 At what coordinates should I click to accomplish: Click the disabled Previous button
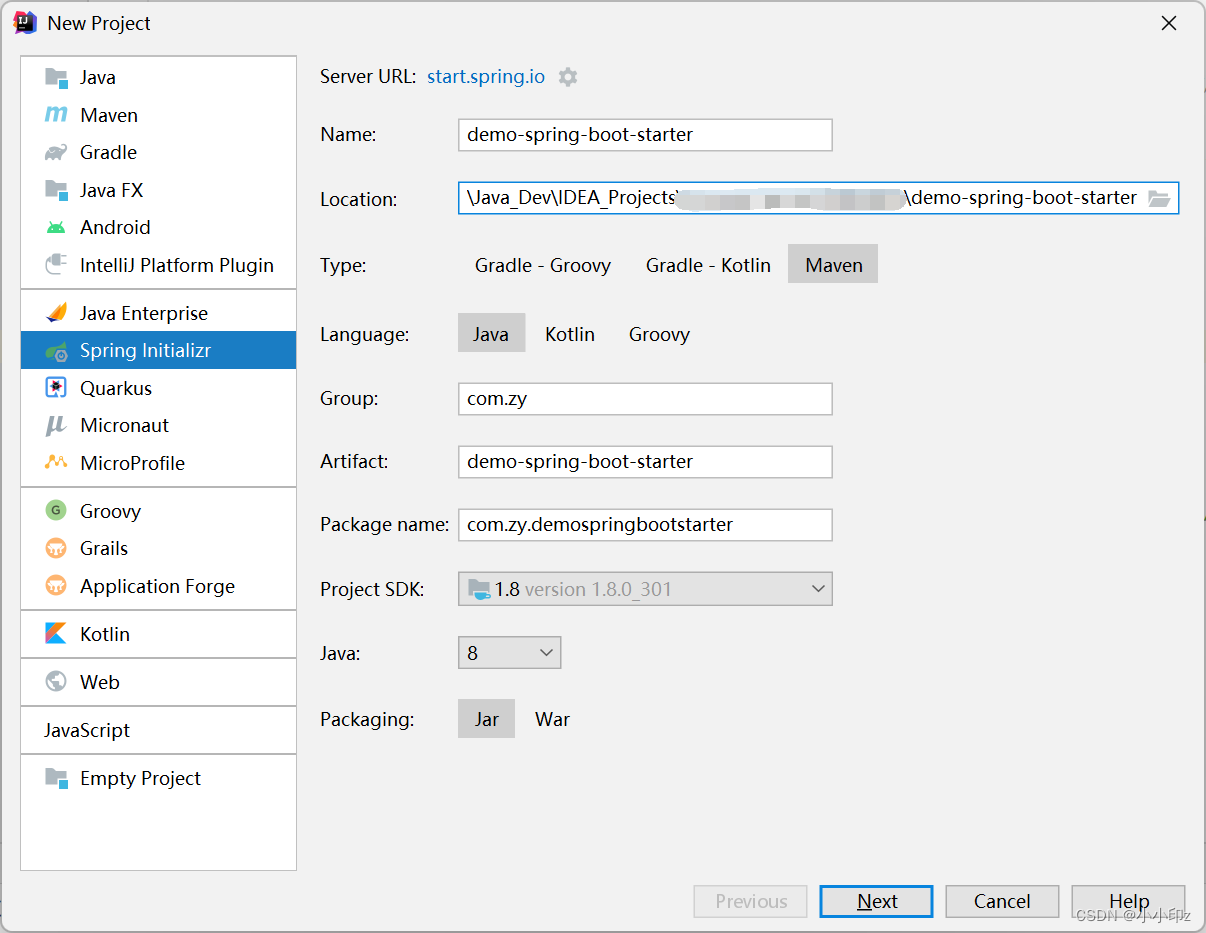click(751, 901)
